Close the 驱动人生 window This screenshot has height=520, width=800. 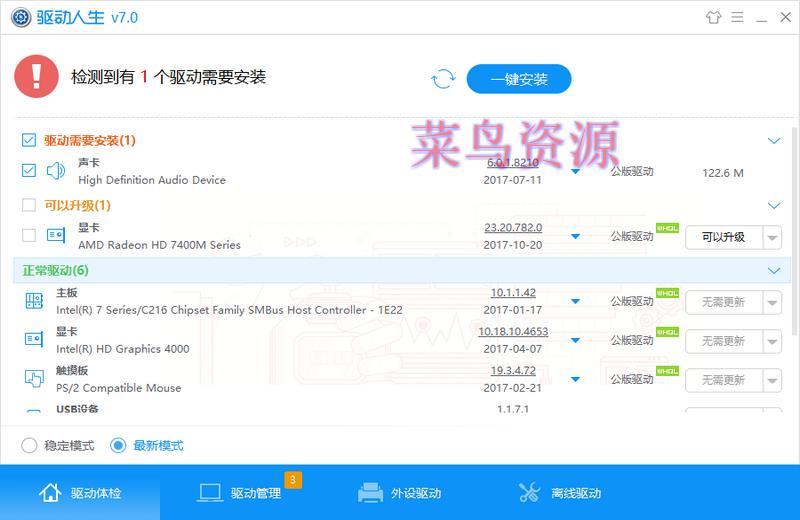click(786, 17)
